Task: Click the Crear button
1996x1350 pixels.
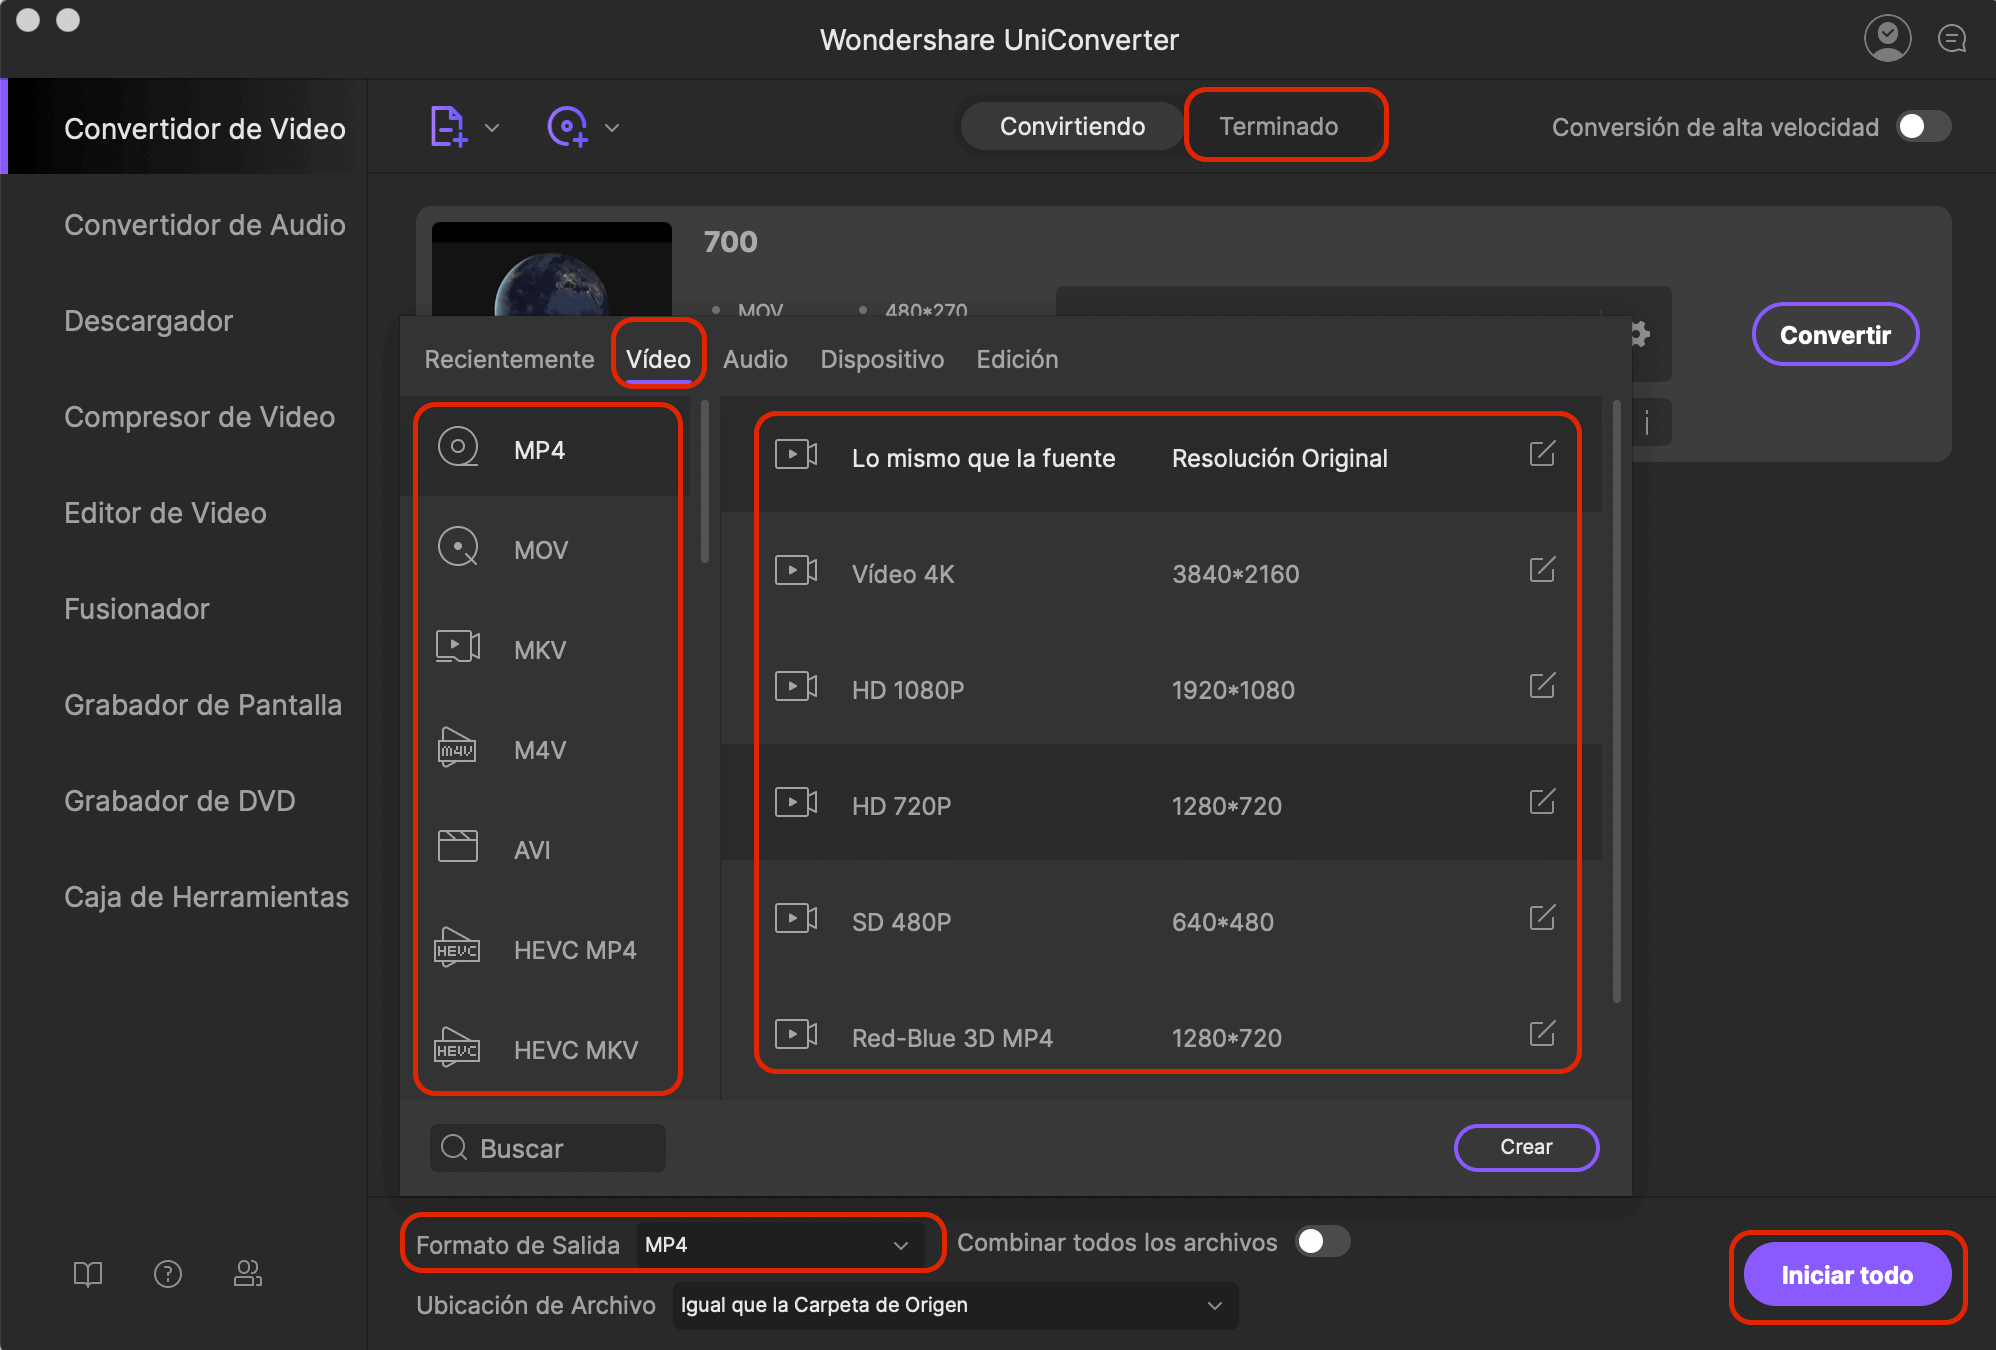Action: coord(1525,1147)
